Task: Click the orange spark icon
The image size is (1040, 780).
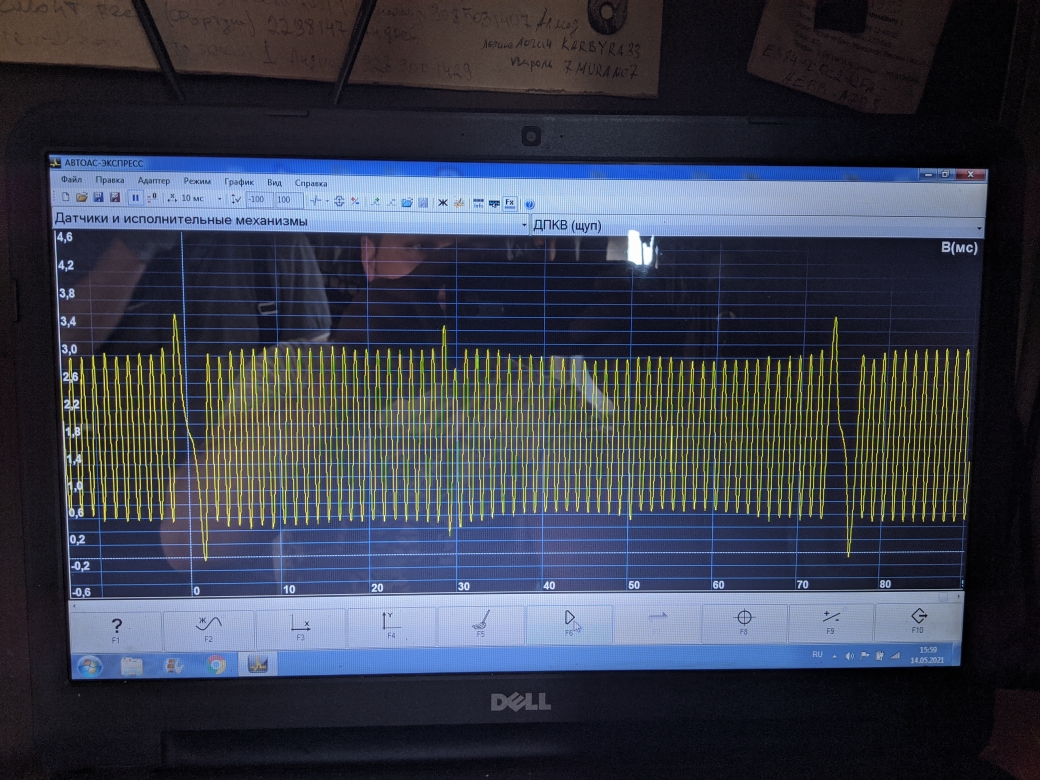Action: 458,203
